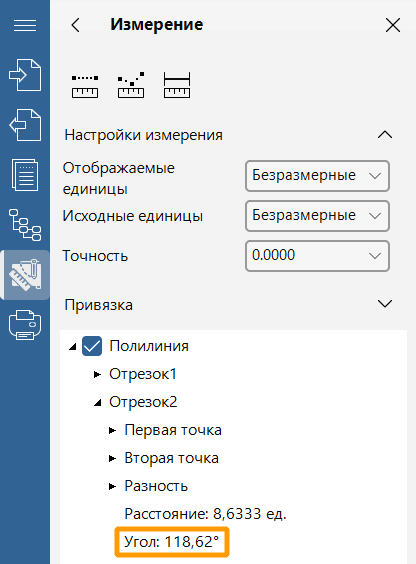Go back with the left arrow
This screenshot has width=416, height=564.
[76, 25]
